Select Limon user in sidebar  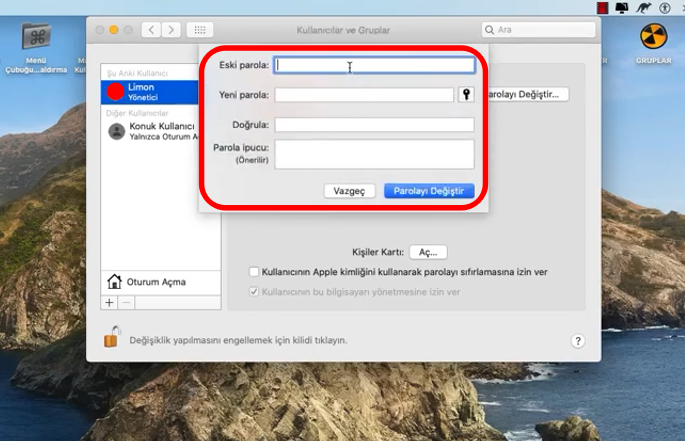(158, 92)
